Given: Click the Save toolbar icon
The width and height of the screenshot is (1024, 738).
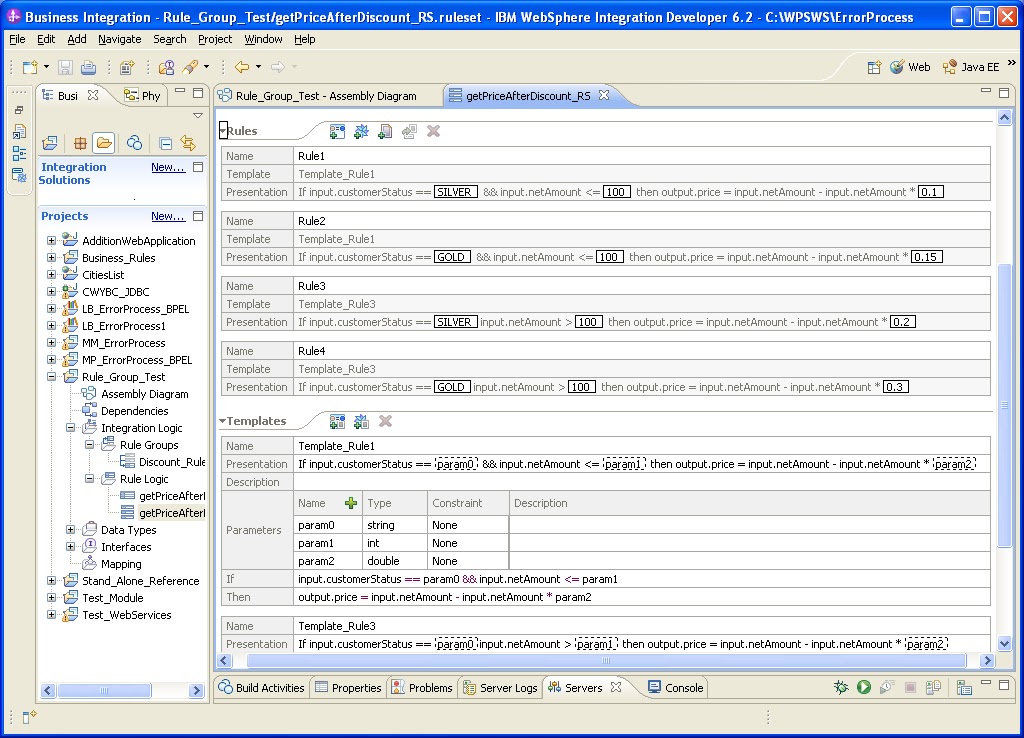Looking at the screenshot, I should [x=65, y=67].
